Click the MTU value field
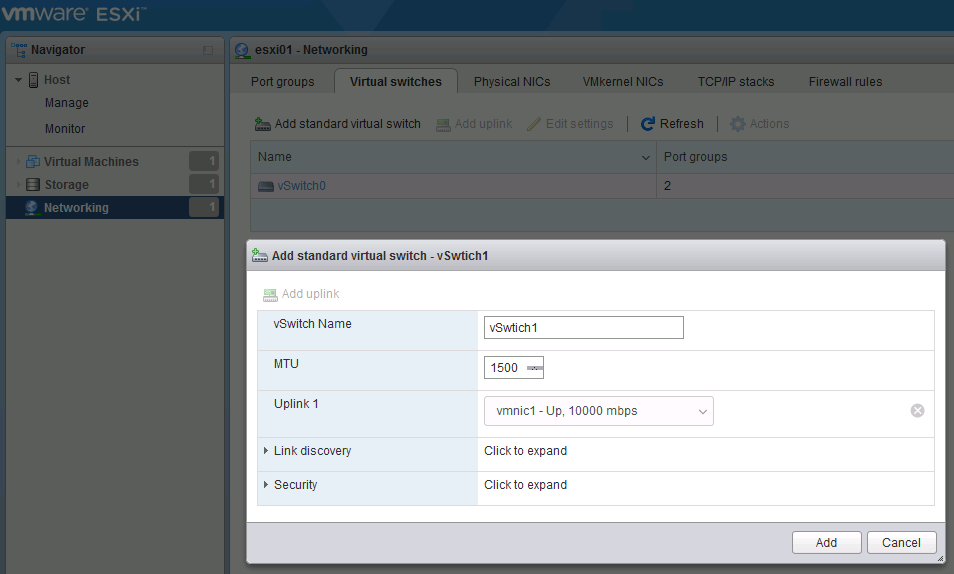The height and width of the screenshot is (574, 954). click(505, 368)
